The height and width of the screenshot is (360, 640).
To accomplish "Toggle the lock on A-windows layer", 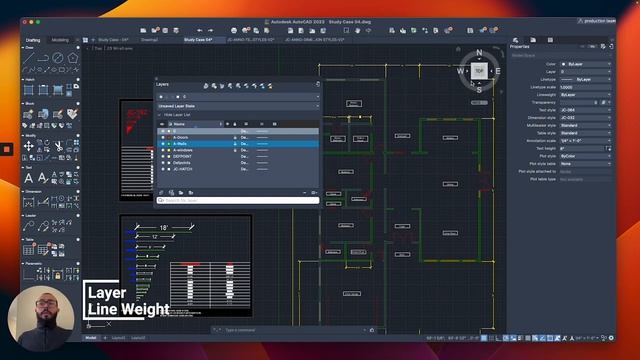I will [235, 150].
